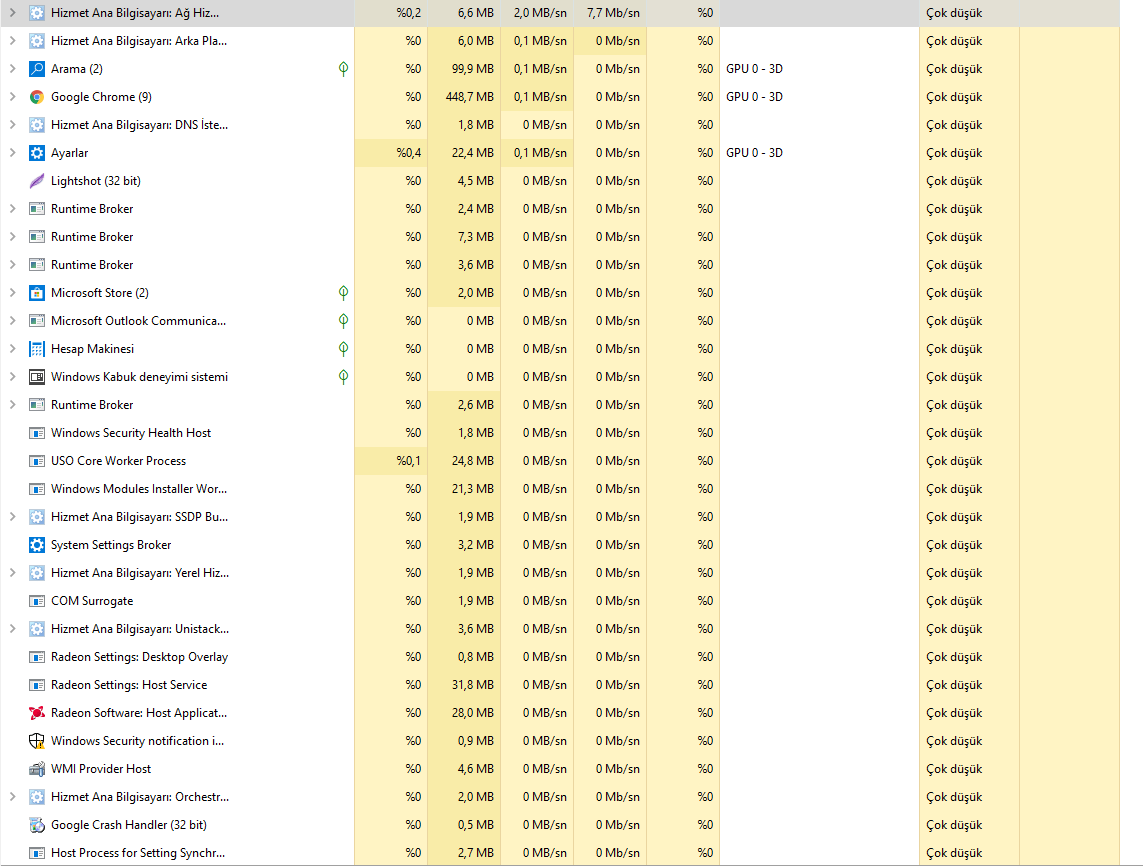Click the leaf icon beside Hesap Makinesi

pyautogui.click(x=343, y=349)
